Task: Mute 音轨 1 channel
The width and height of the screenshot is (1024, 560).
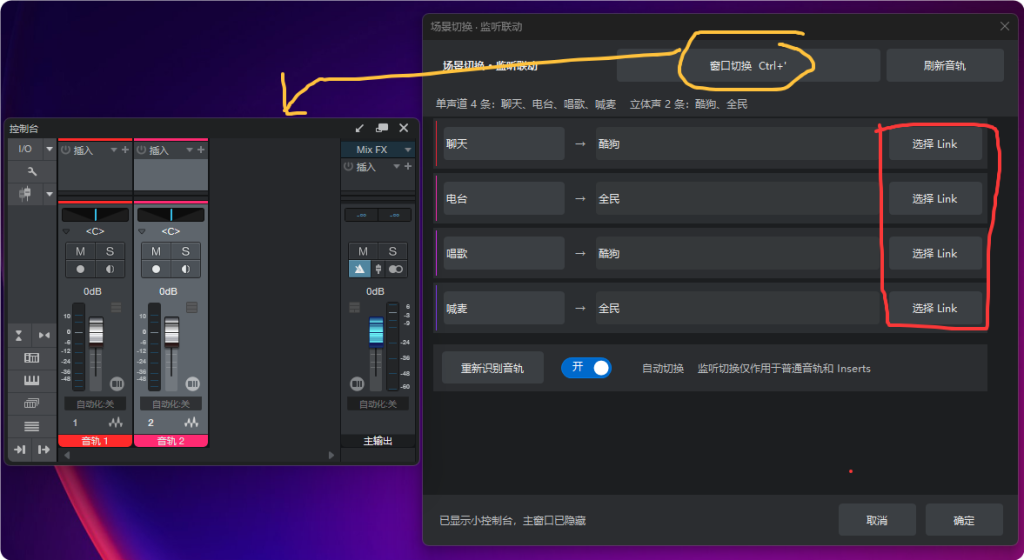Action: coord(80,251)
